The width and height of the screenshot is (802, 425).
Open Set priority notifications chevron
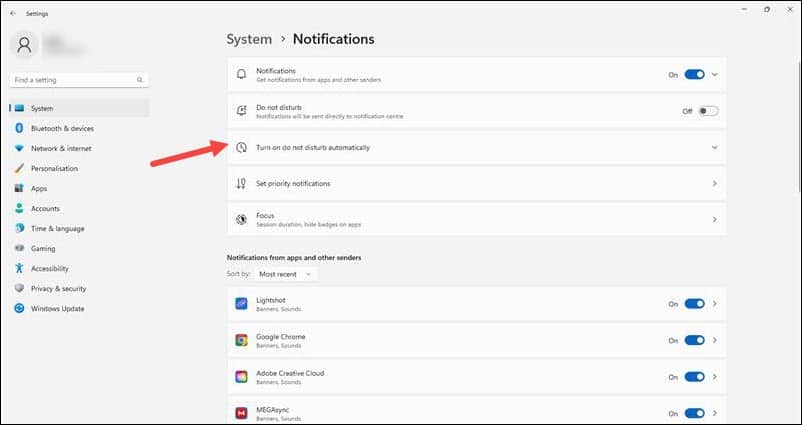tap(715, 184)
